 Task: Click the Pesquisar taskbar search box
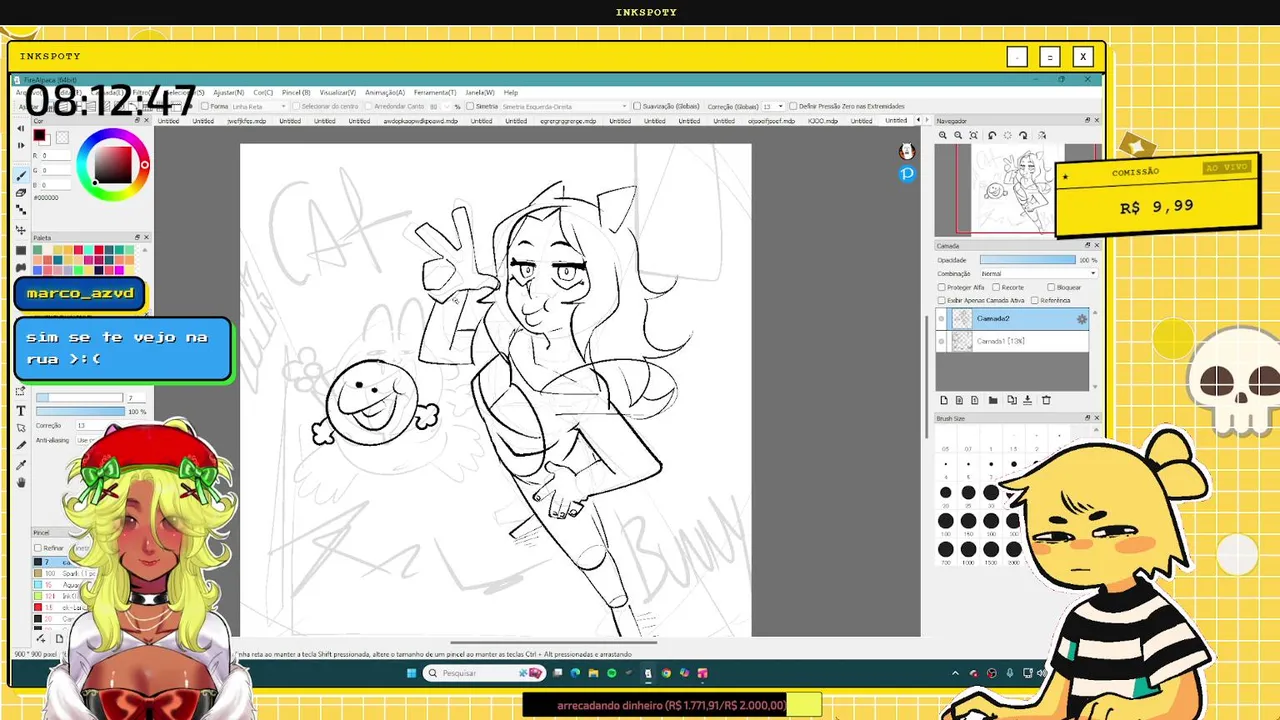pos(485,673)
